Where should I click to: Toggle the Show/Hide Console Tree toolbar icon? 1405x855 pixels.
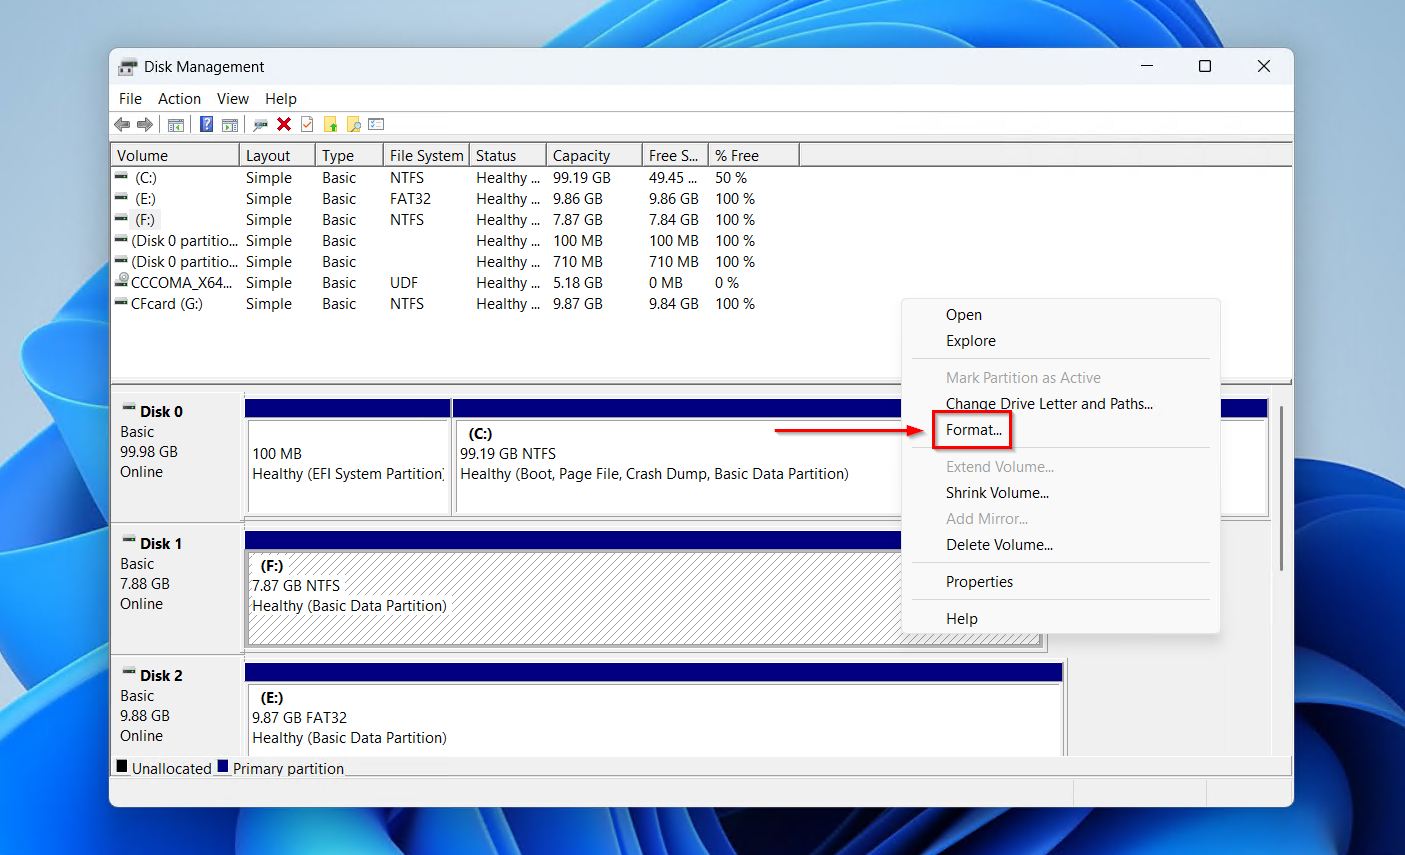click(176, 123)
